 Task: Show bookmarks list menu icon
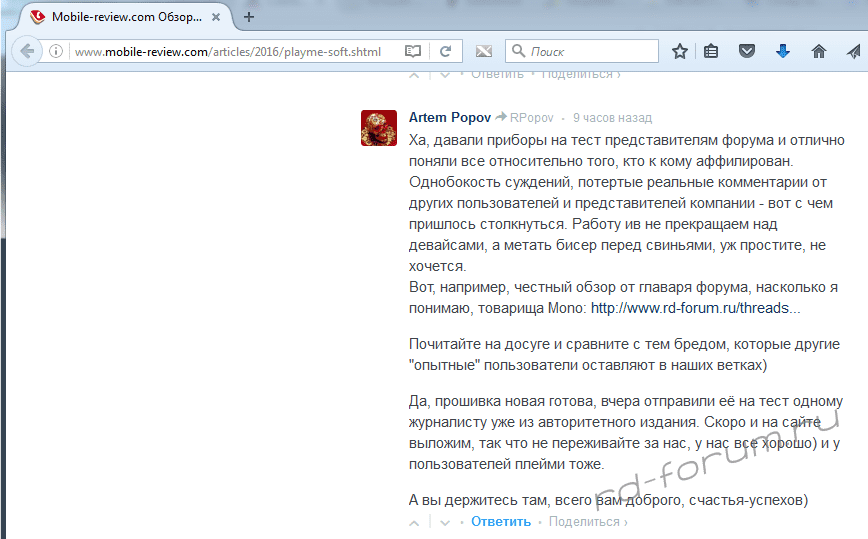711,51
